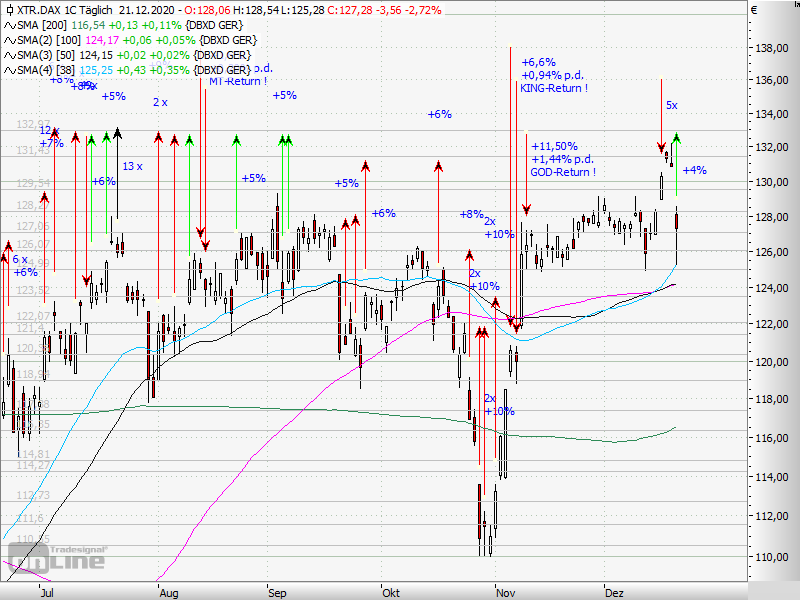
Task: Click the +11,50% annotation
Action: 555,146
